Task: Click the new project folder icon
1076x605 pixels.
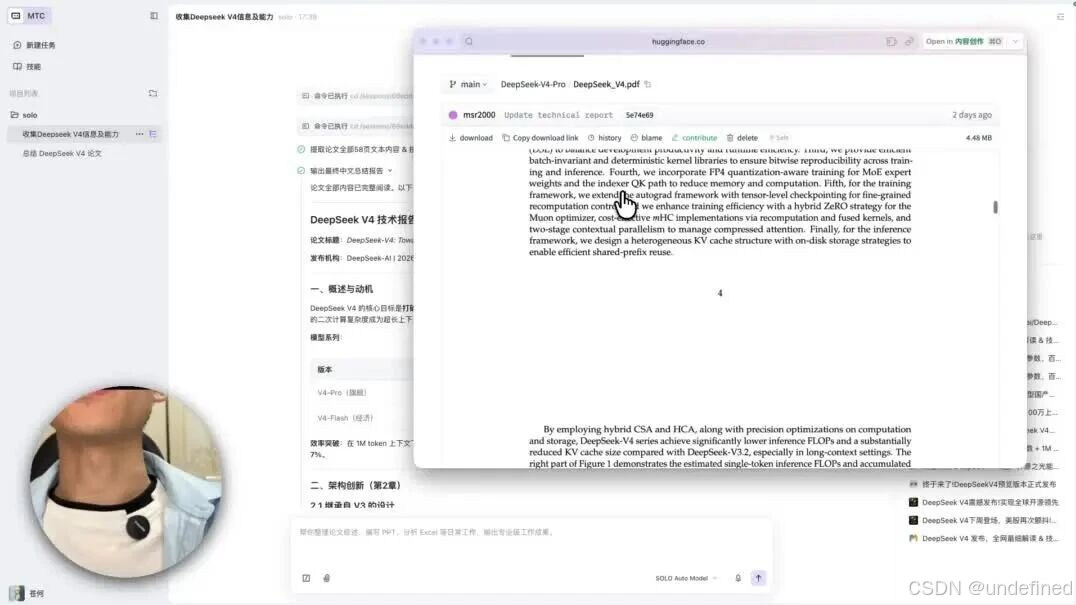Action: click(153, 93)
